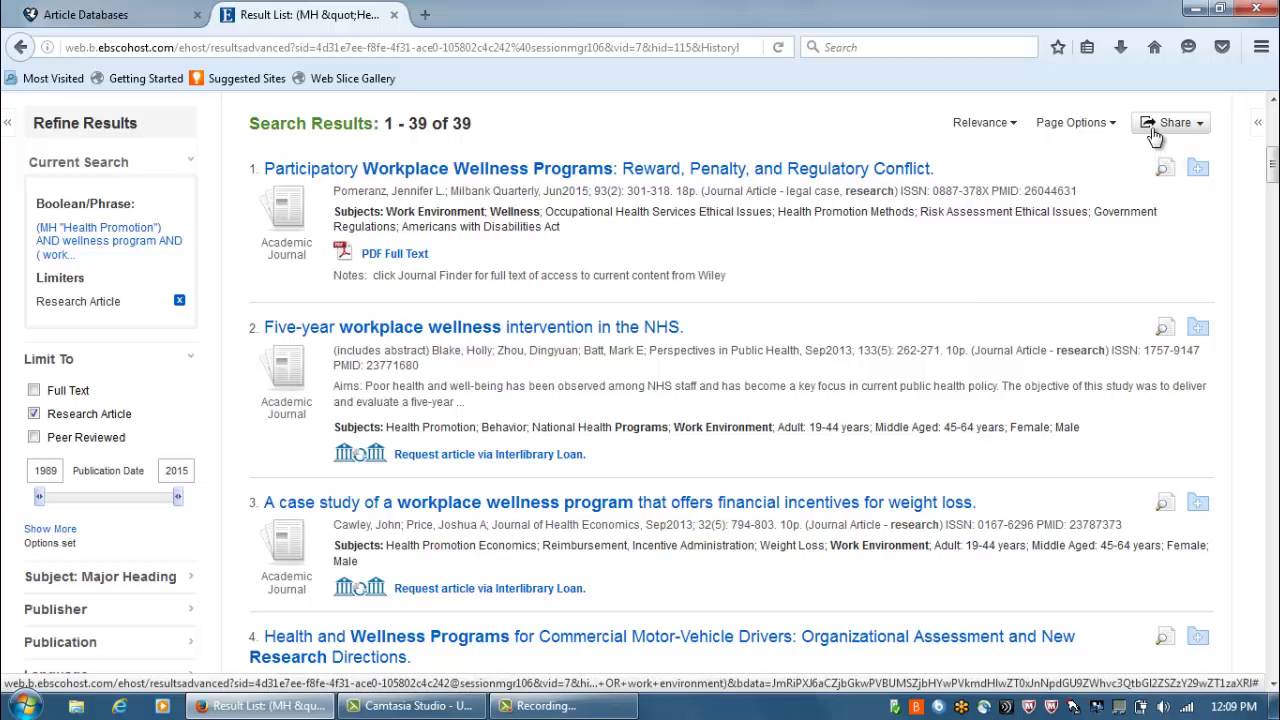Viewport: 1280px width, 720px height.
Task: Collapse the Current Search section
Action: 190,160
